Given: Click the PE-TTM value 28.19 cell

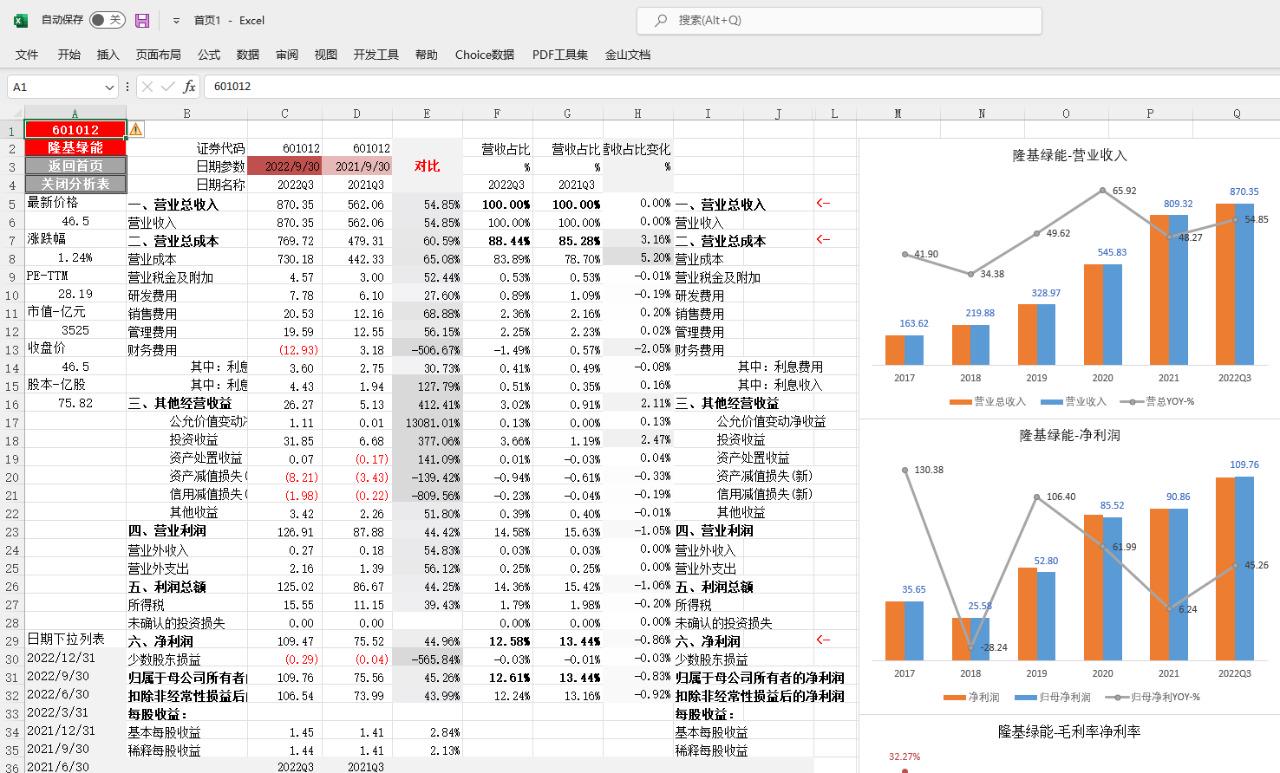Looking at the screenshot, I should pos(75,294).
